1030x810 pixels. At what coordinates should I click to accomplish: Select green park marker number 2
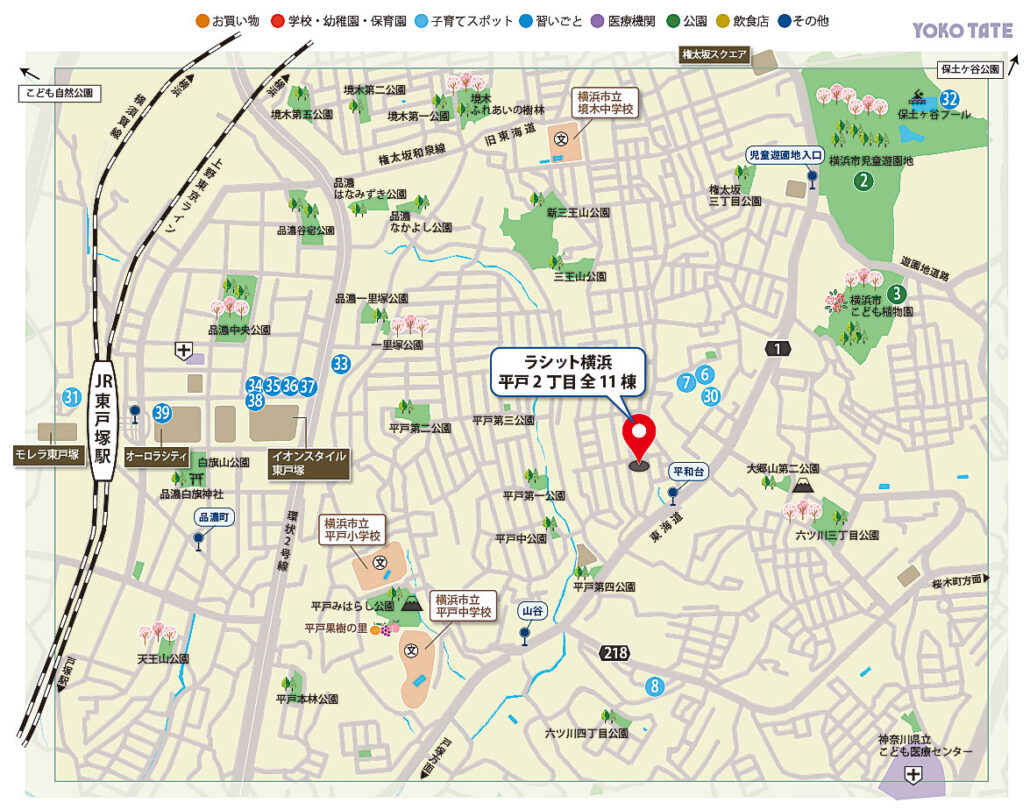(x=861, y=181)
